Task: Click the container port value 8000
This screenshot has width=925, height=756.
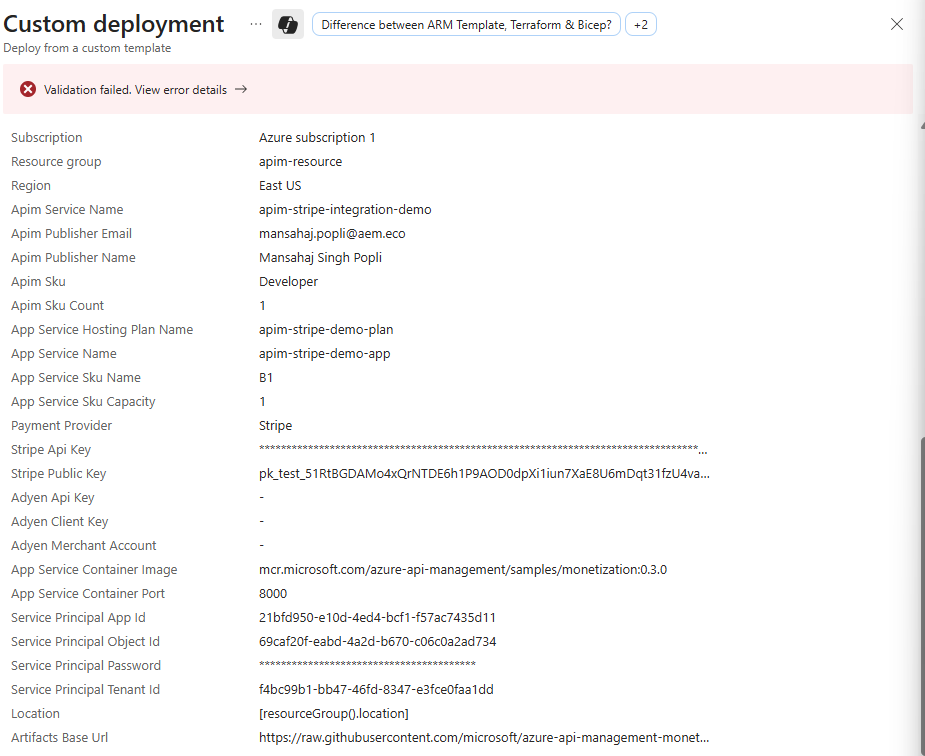Action: pyautogui.click(x=273, y=594)
